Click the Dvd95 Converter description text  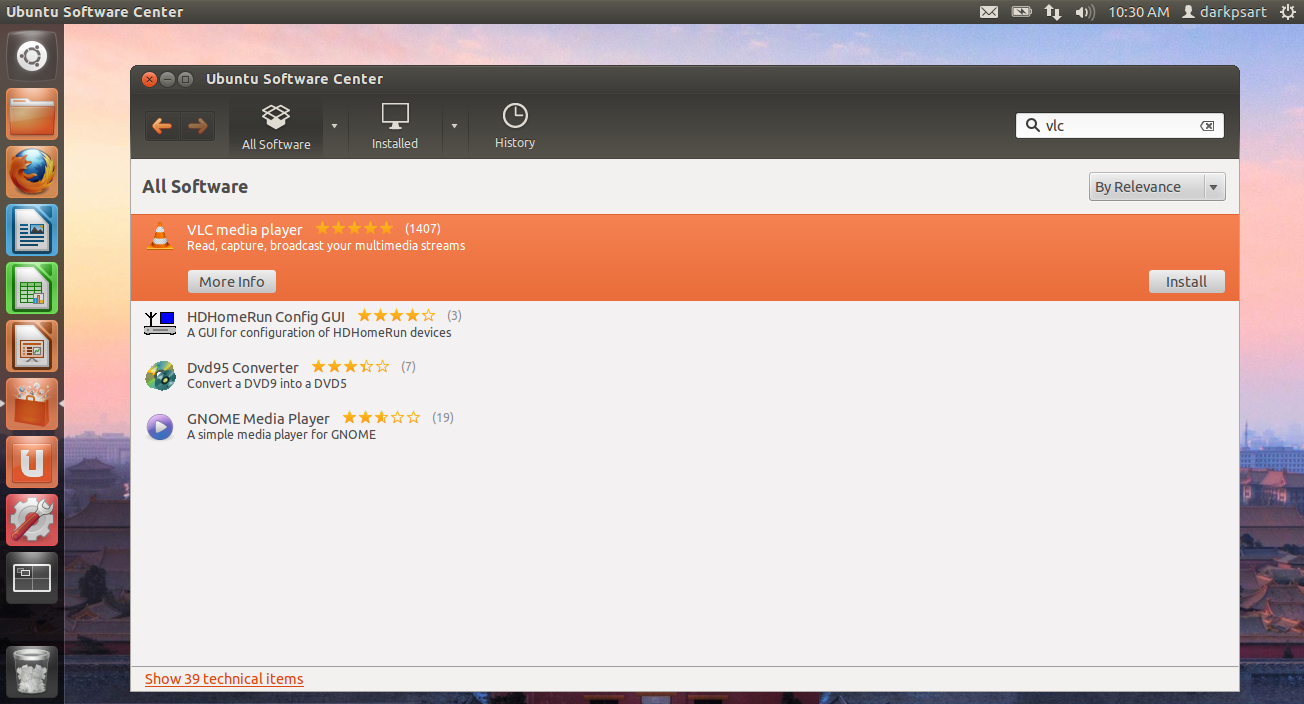coord(267,384)
